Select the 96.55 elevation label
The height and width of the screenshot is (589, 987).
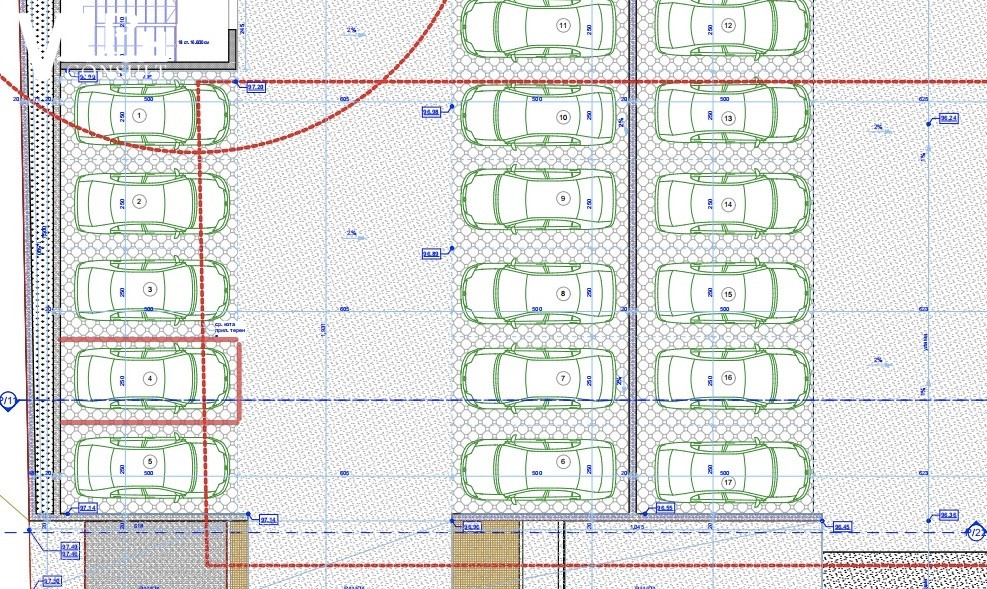(x=665, y=508)
